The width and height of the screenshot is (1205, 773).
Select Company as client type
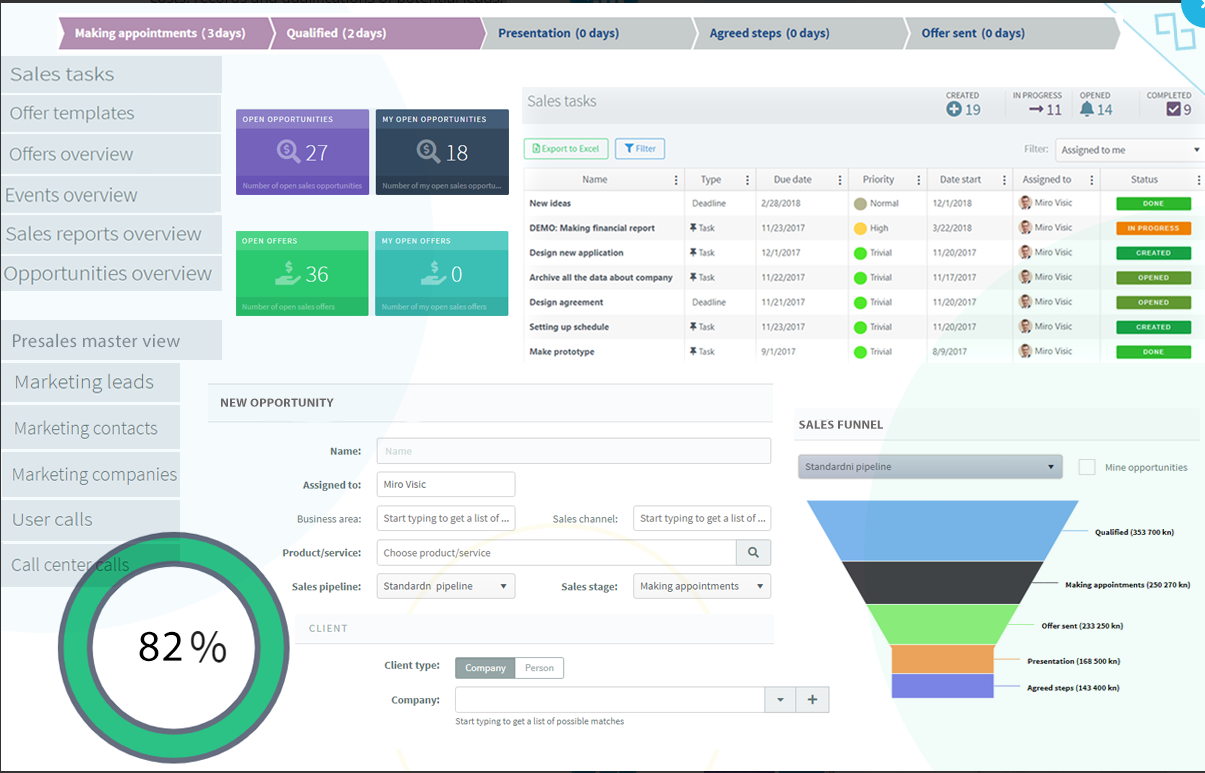[x=484, y=667]
